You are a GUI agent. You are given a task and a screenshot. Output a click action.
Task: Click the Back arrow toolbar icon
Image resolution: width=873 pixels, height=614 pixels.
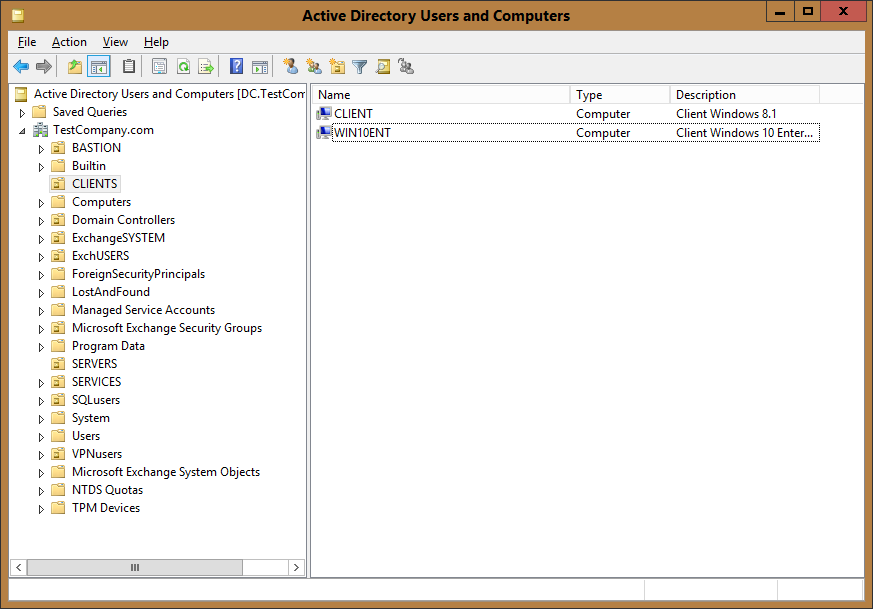coord(21,67)
